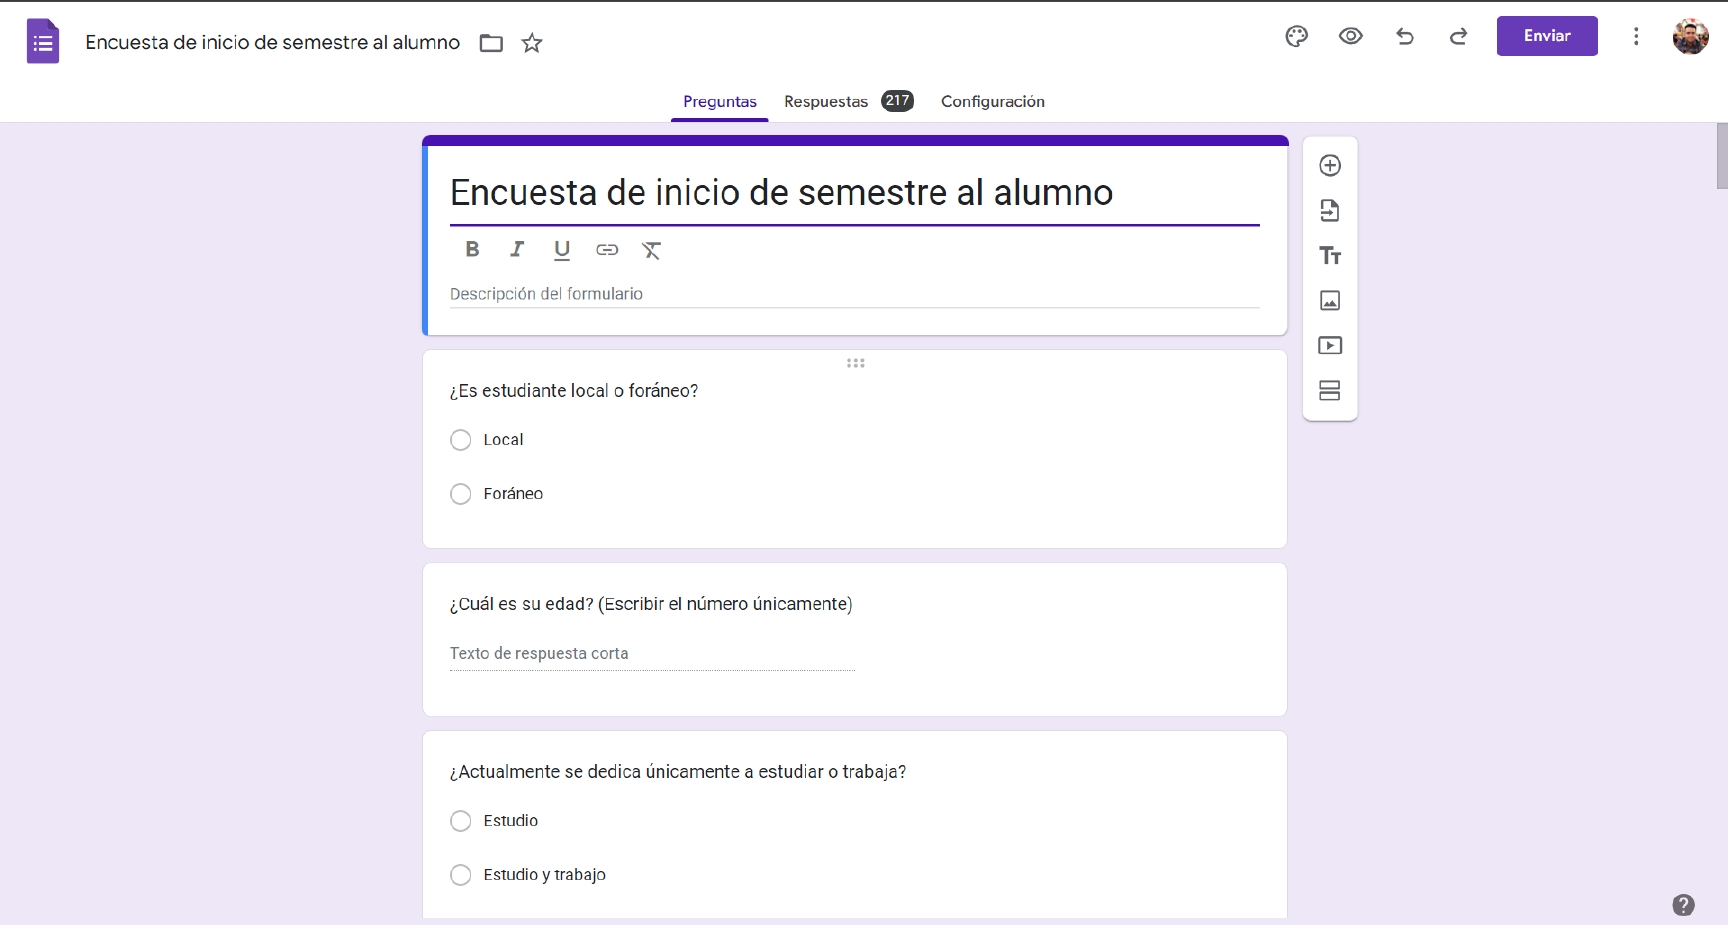Viewport: 1728px width, 925px height.
Task: Redo the last change
Action: tap(1458, 37)
